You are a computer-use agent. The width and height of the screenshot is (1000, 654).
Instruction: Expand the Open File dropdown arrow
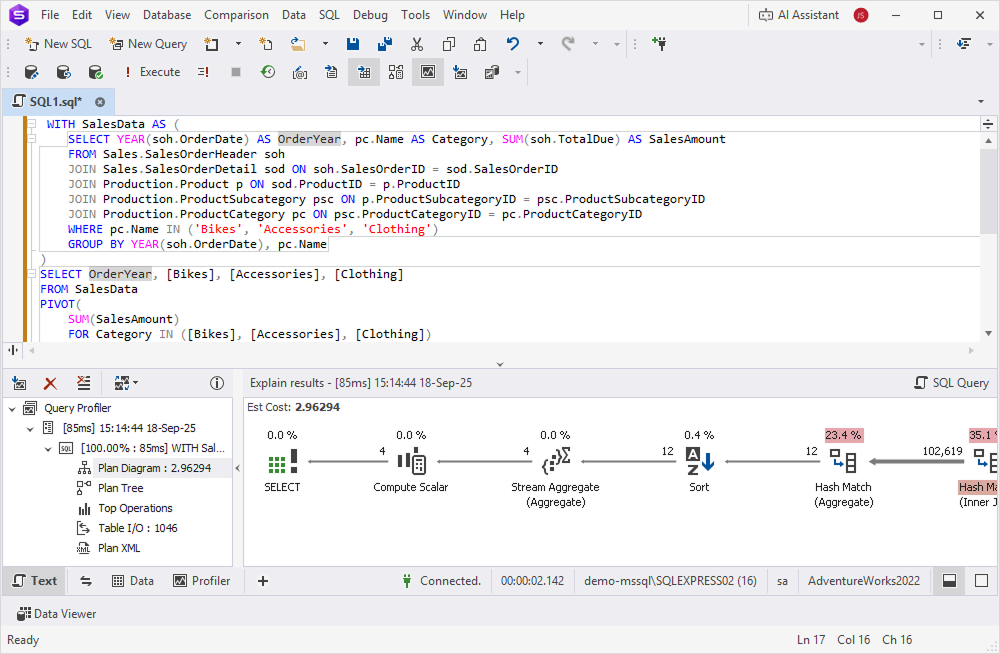pos(326,43)
